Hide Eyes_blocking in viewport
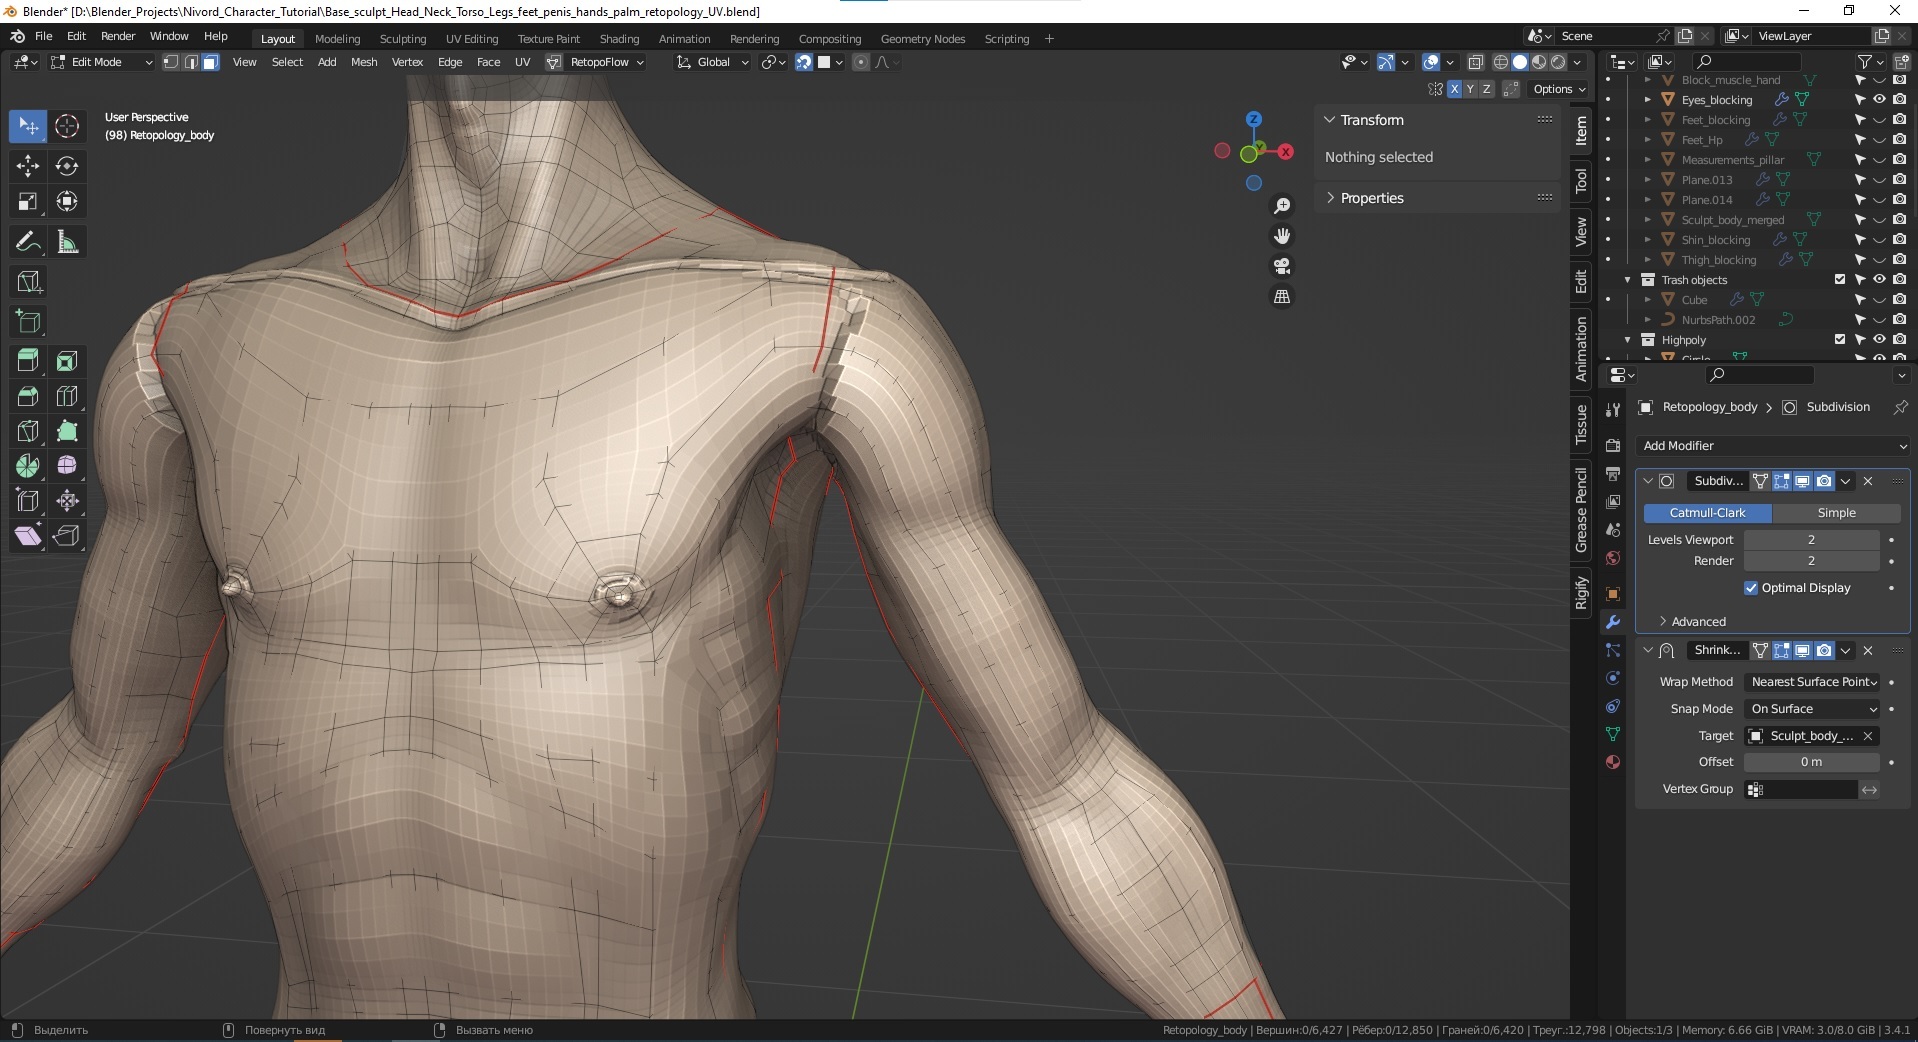Screen dimensions: 1918x1042 [1879, 100]
